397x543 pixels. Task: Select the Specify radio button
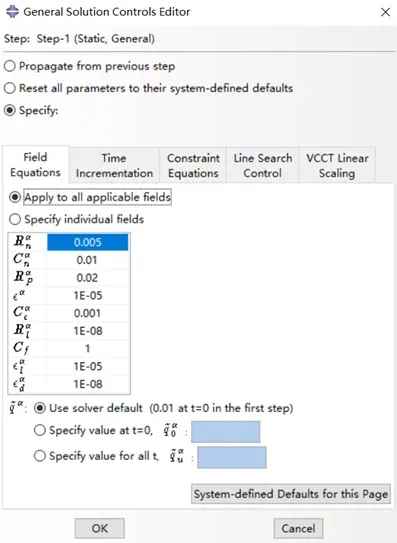[x=10, y=110]
